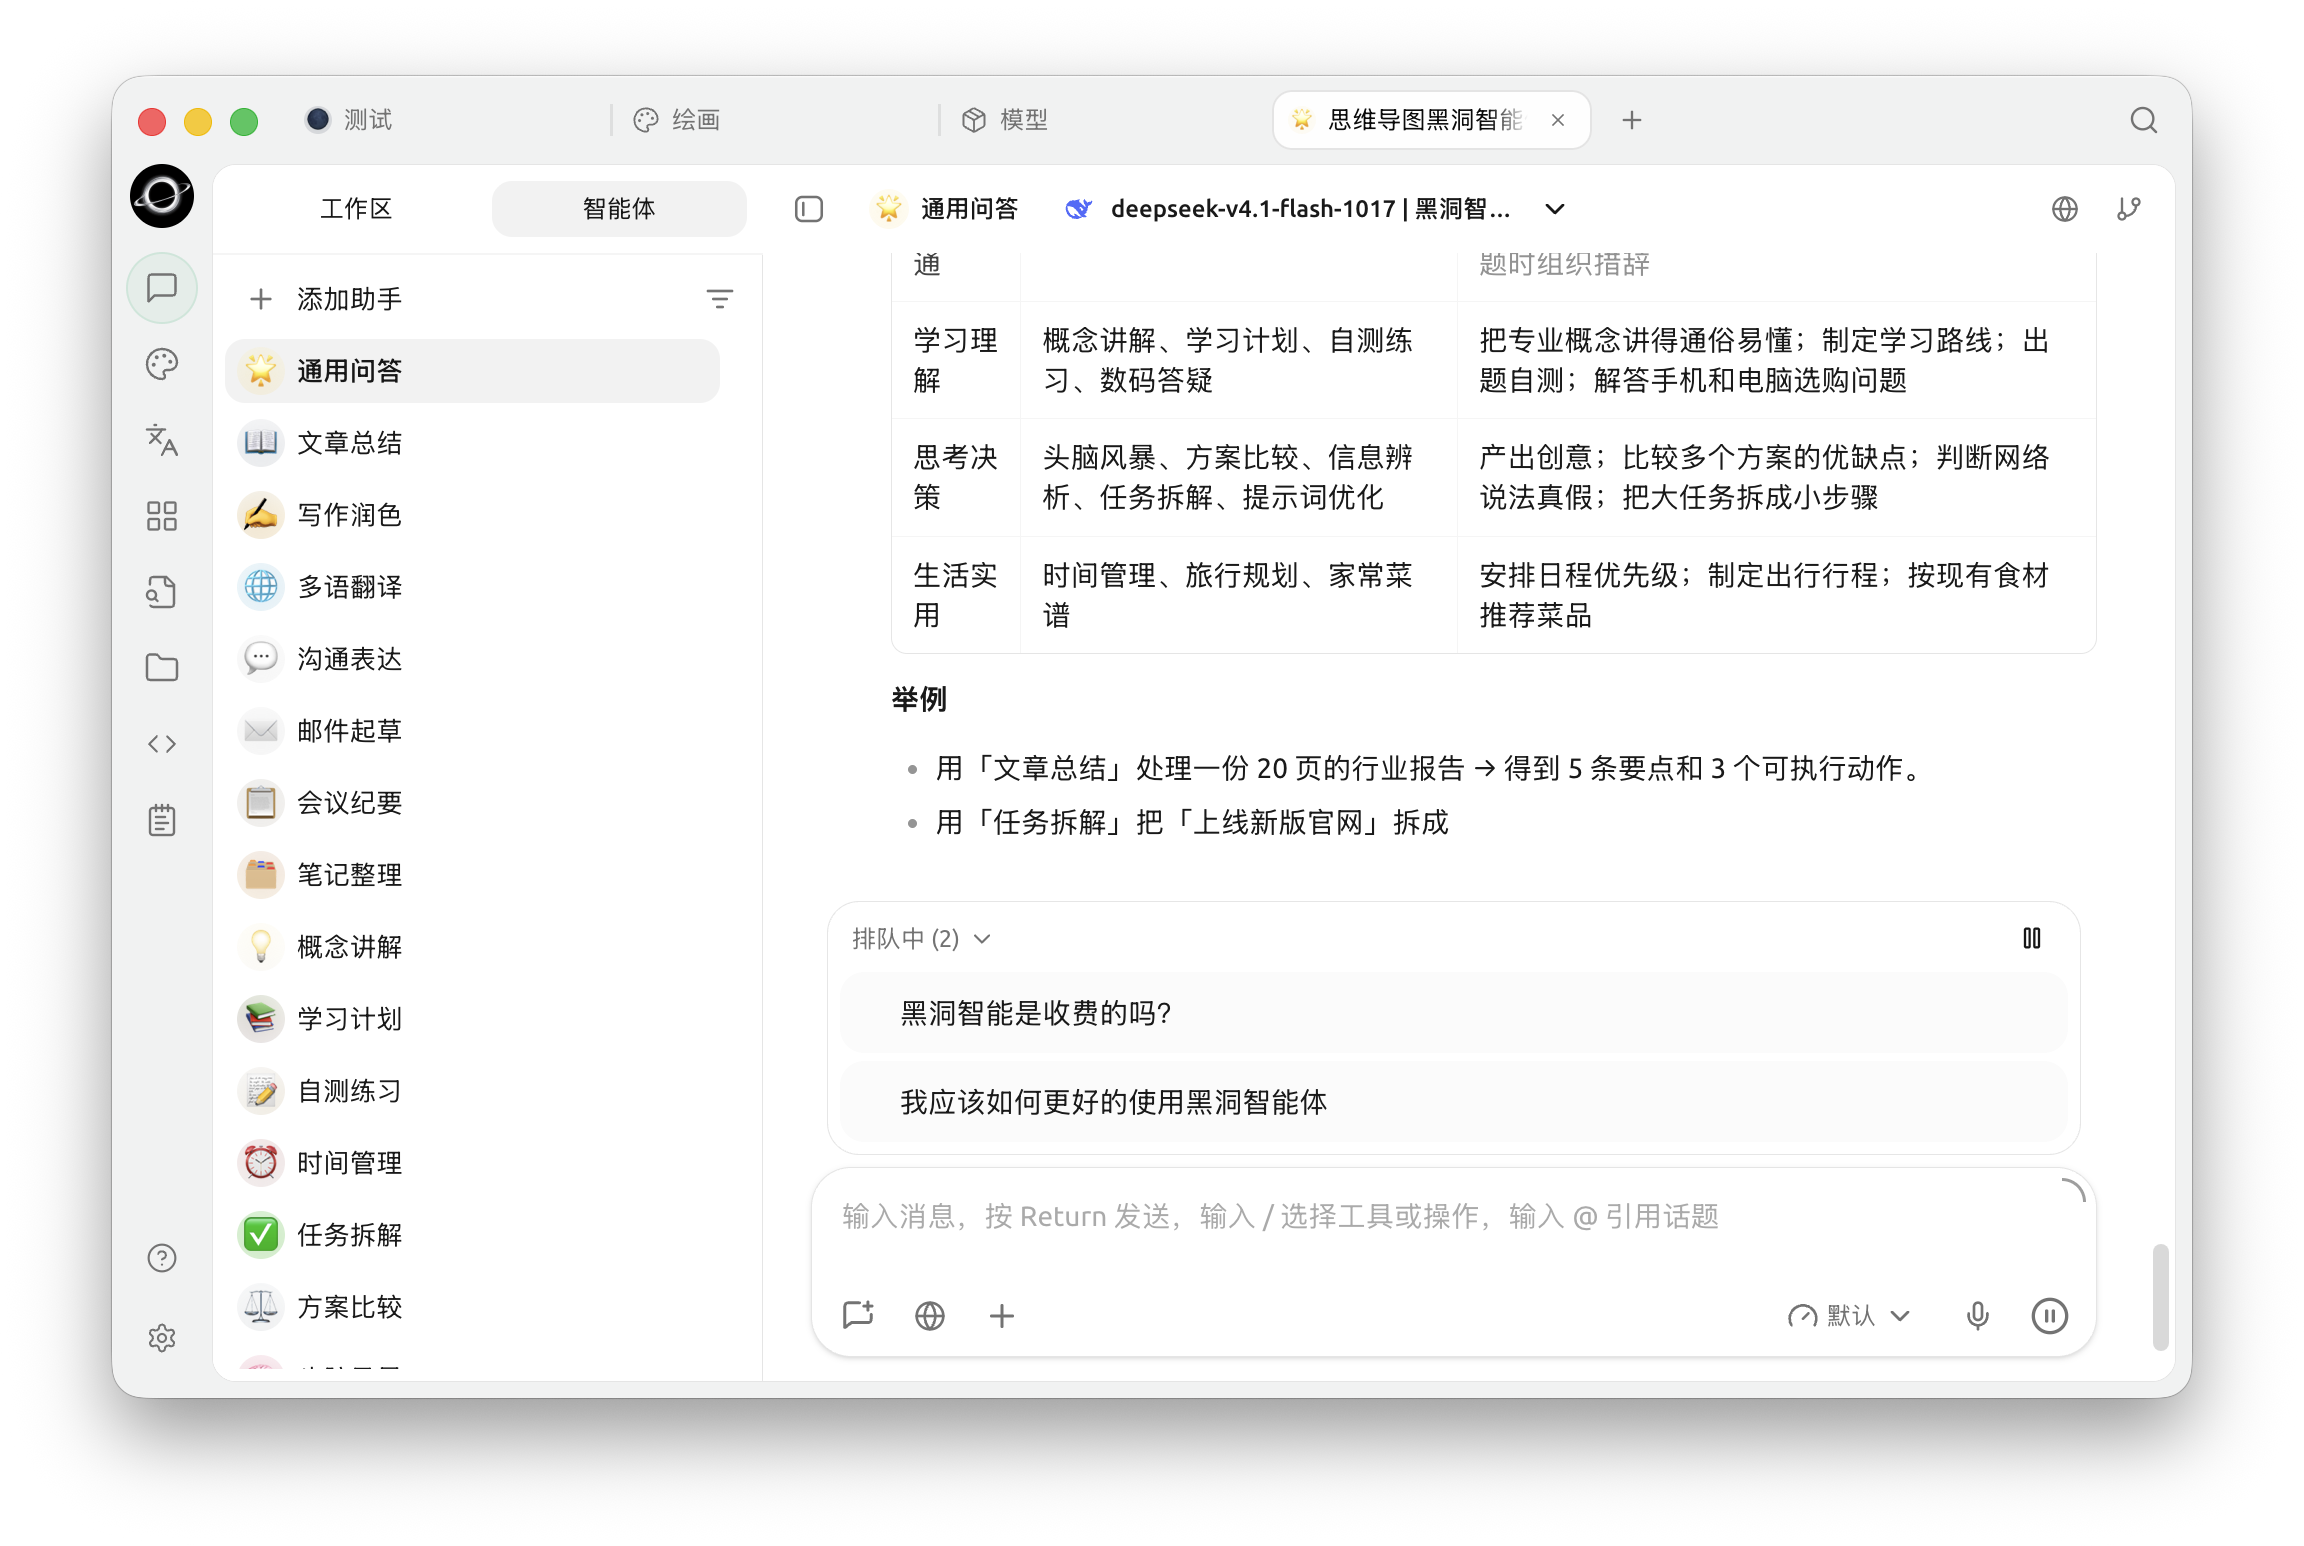Select the 文章总结 assistant
The height and width of the screenshot is (1546, 2304).
point(473,443)
